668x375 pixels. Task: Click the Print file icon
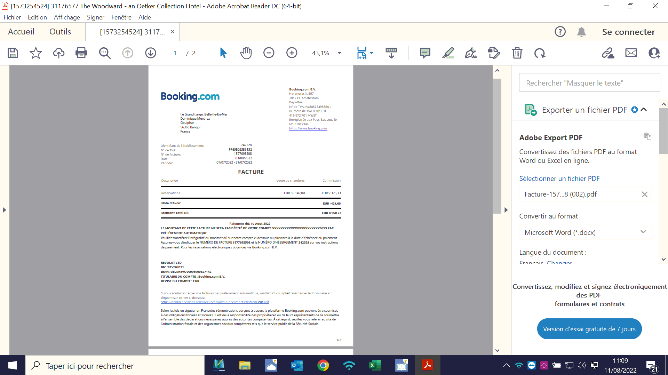[81, 53]
